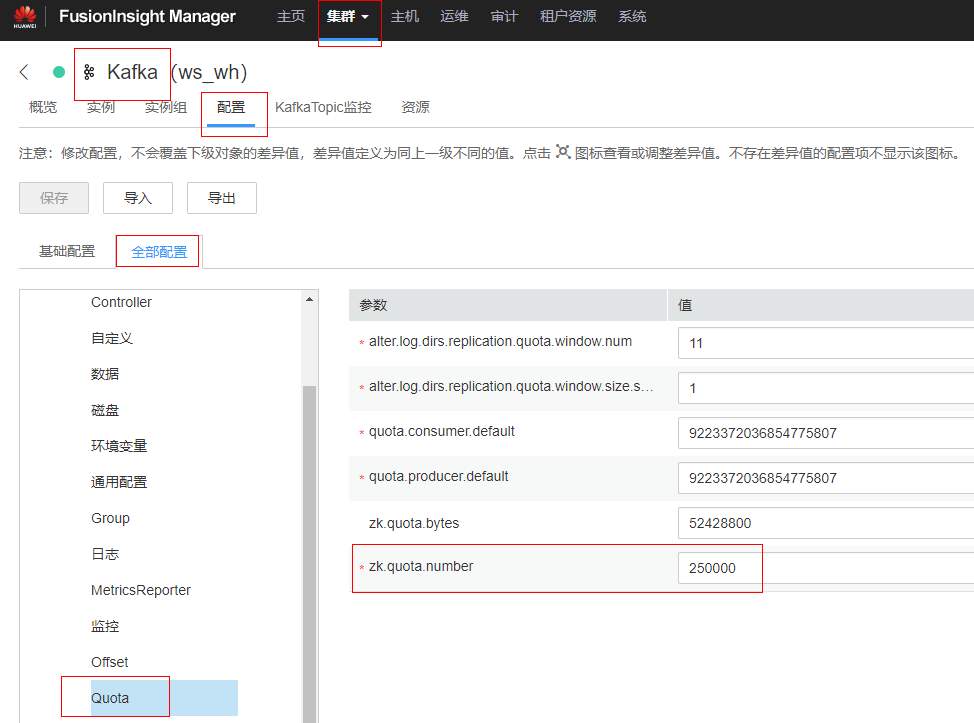
Task: Switch to the 概览 tab
Action: (43, 107)
